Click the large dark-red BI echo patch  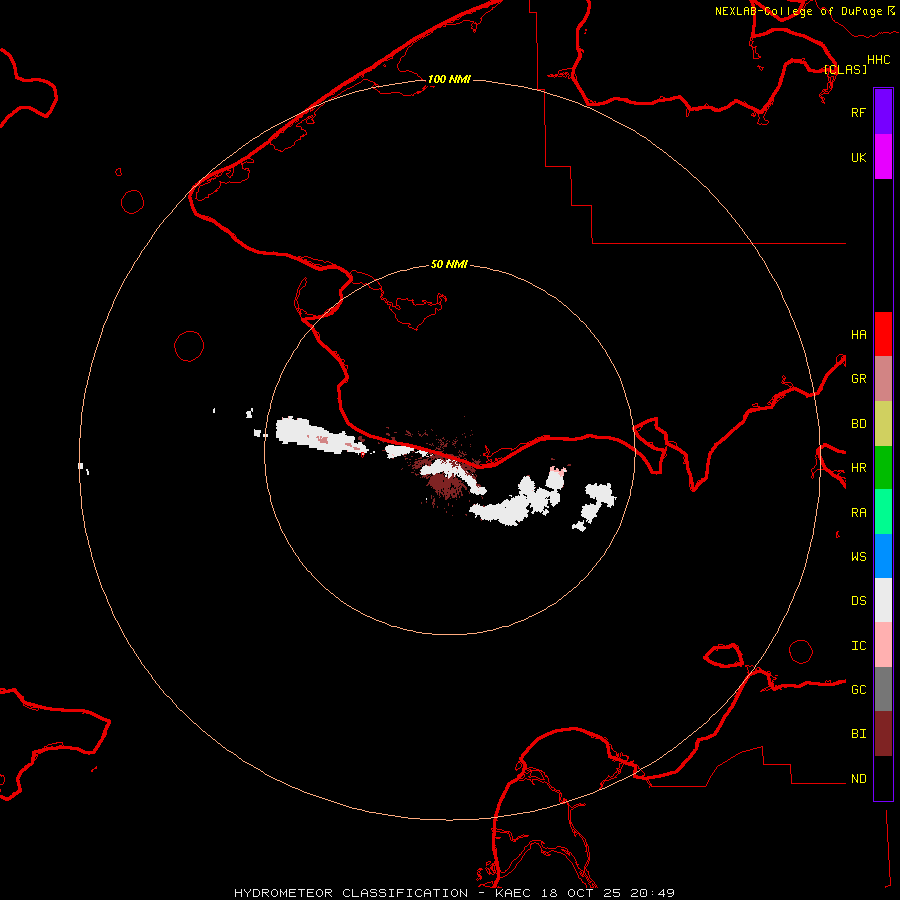point(447,485)
